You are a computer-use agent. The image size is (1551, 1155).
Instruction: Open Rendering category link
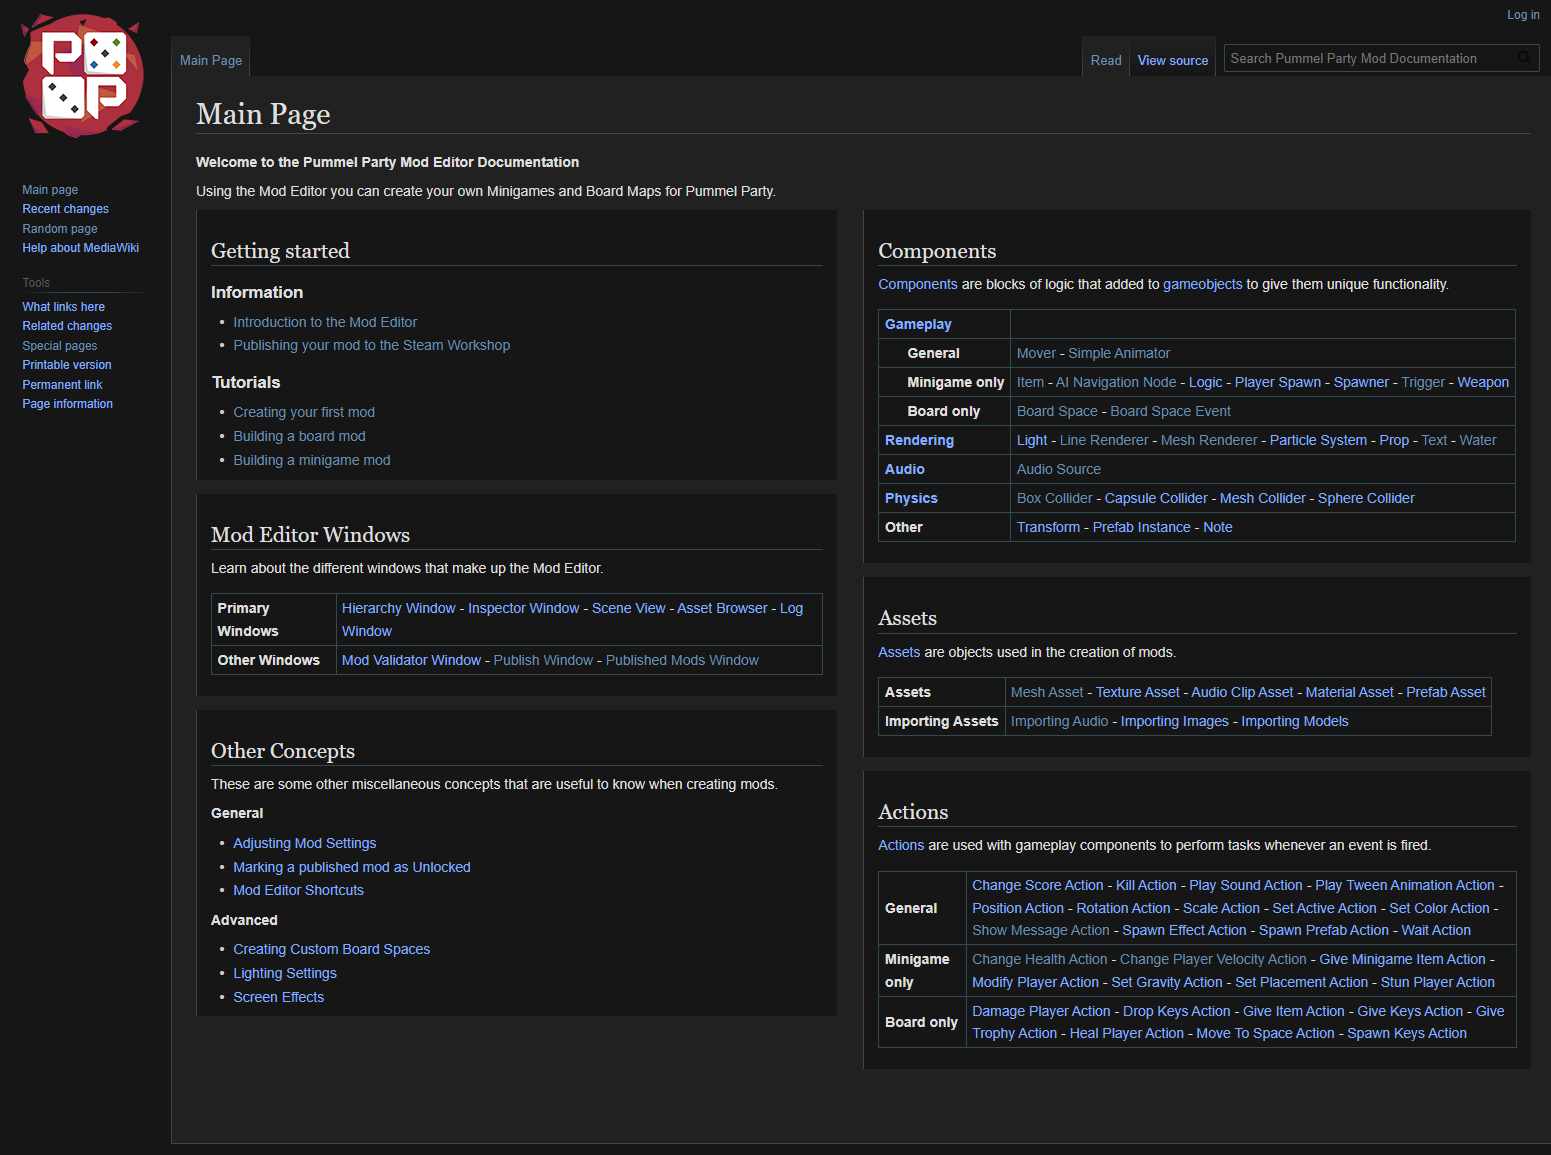coord(919,440)
